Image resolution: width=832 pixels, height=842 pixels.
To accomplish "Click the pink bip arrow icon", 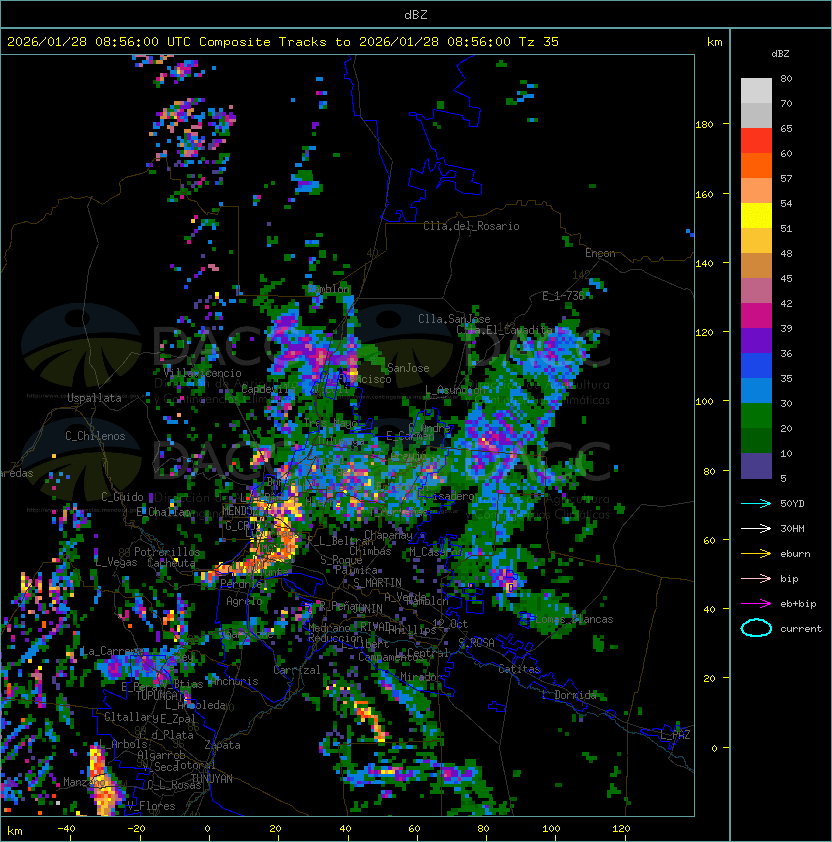I will pyautogui.click(x=756, y=578).
